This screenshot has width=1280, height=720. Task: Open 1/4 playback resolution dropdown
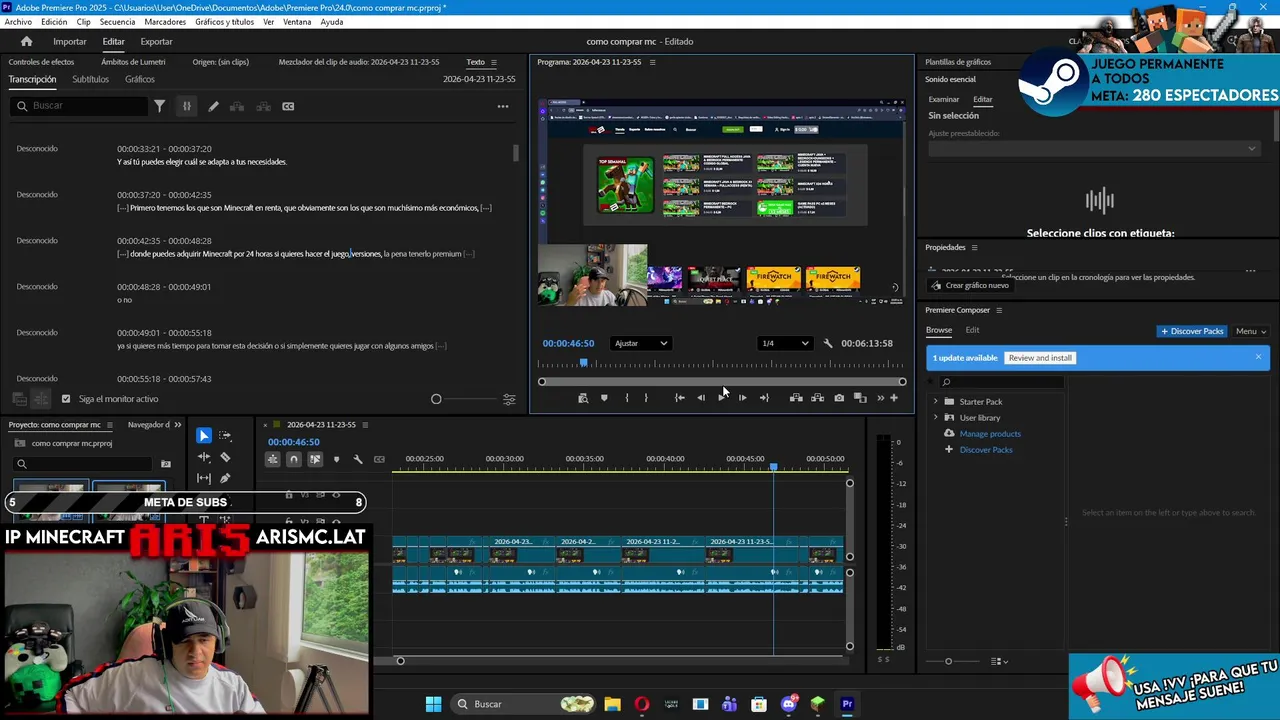coord(785,343)
